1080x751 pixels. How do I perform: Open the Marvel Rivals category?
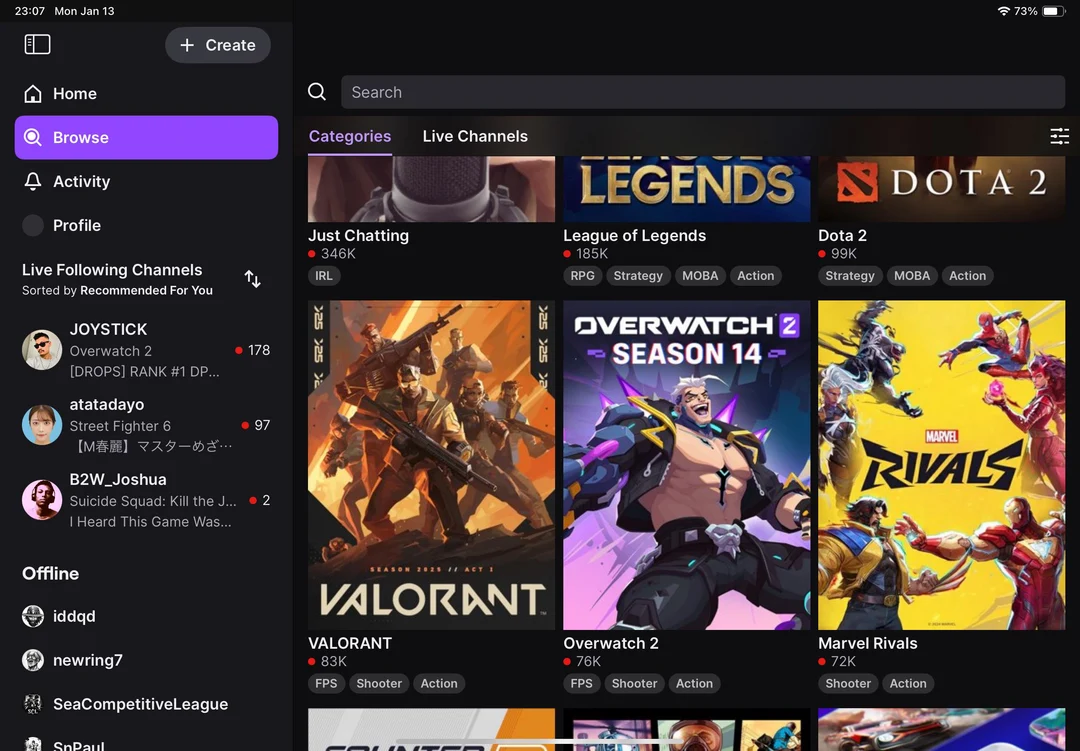pos(941,463)
